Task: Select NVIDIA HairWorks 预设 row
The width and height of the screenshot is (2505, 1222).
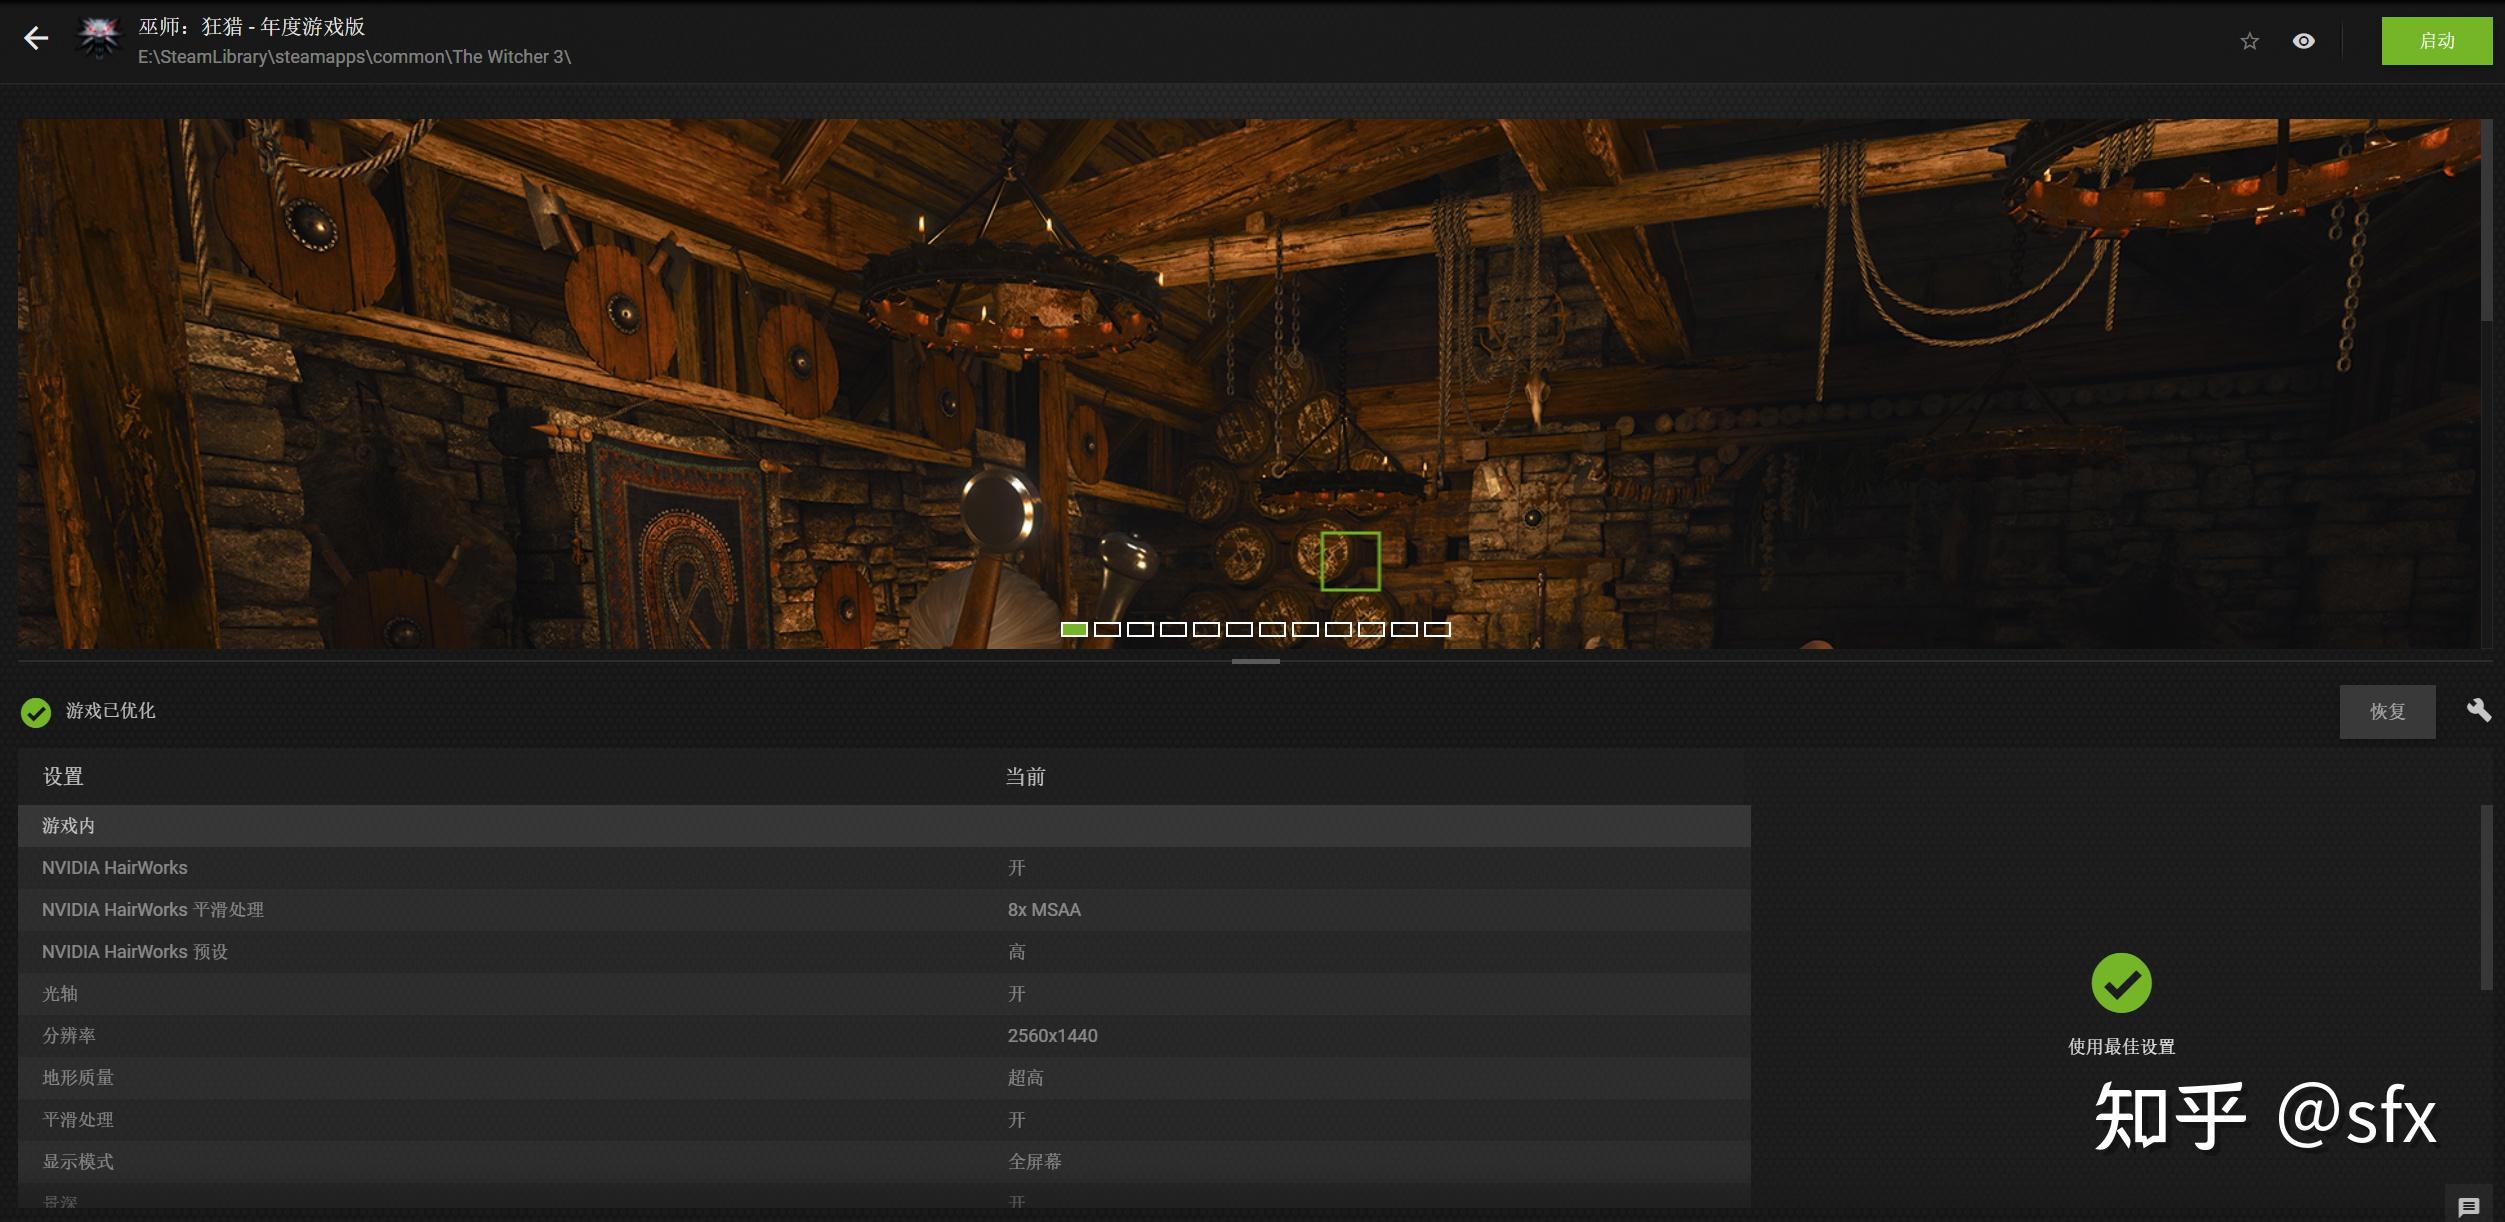Action: point(884,952)
